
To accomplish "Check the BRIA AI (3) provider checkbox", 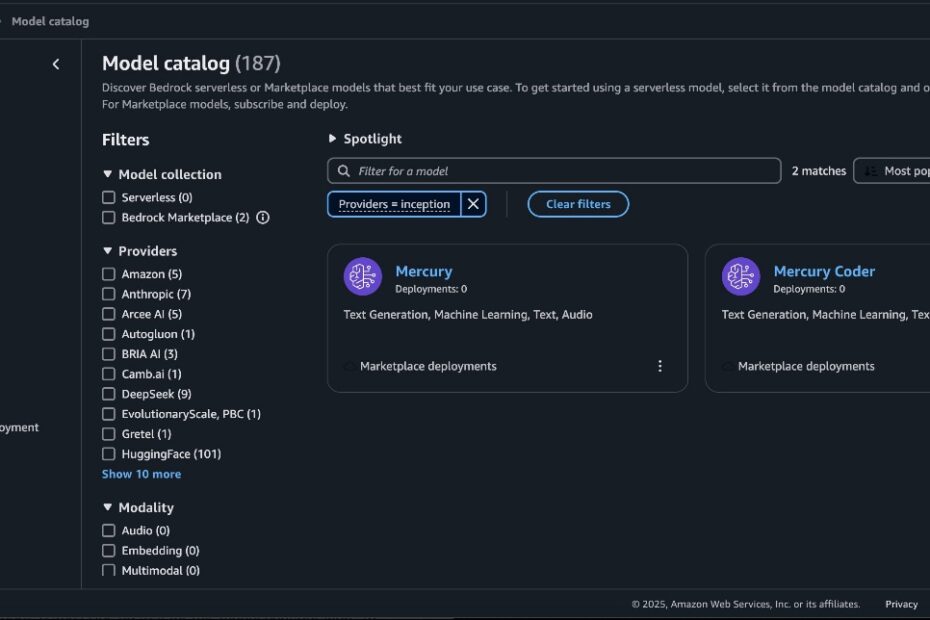I will coord(109,354).
